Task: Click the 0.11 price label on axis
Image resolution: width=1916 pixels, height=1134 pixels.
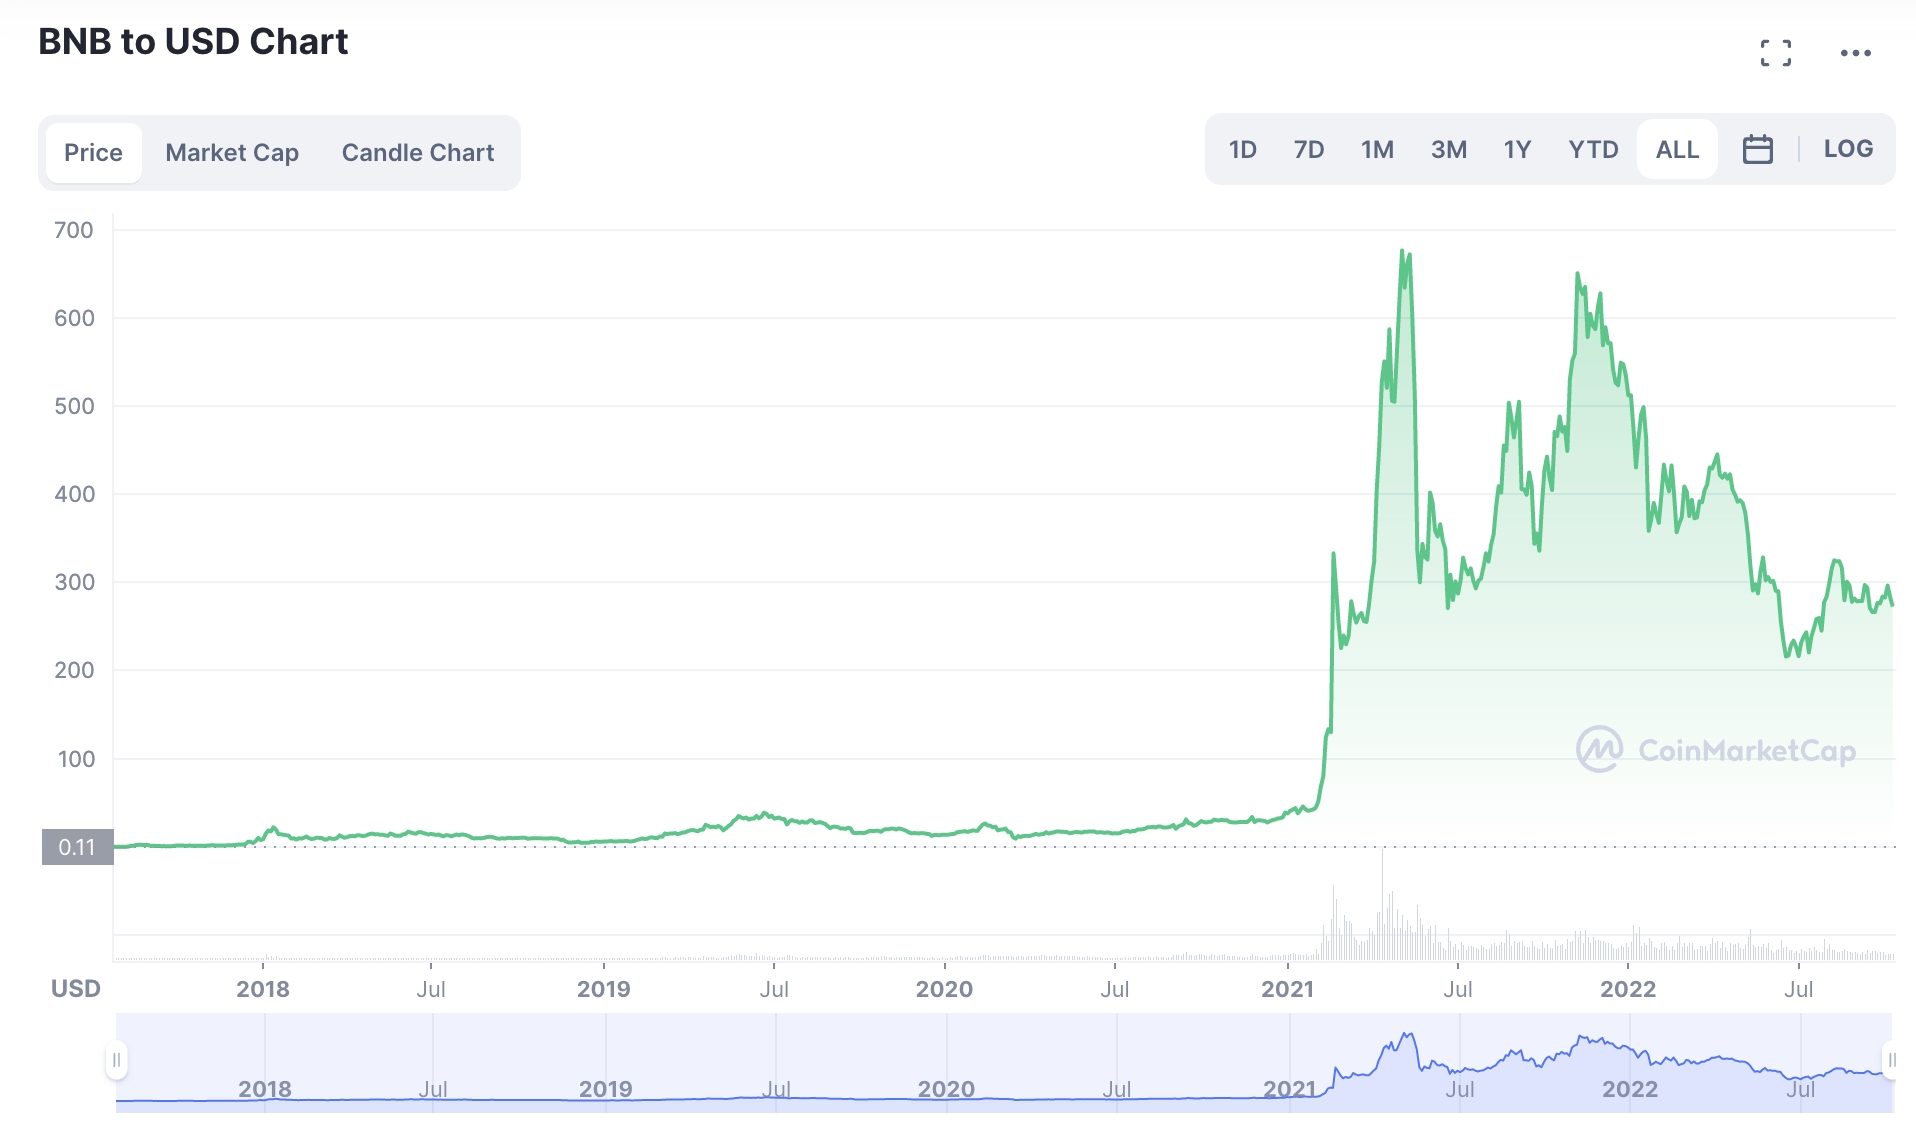Action: [x=77, y=847]
